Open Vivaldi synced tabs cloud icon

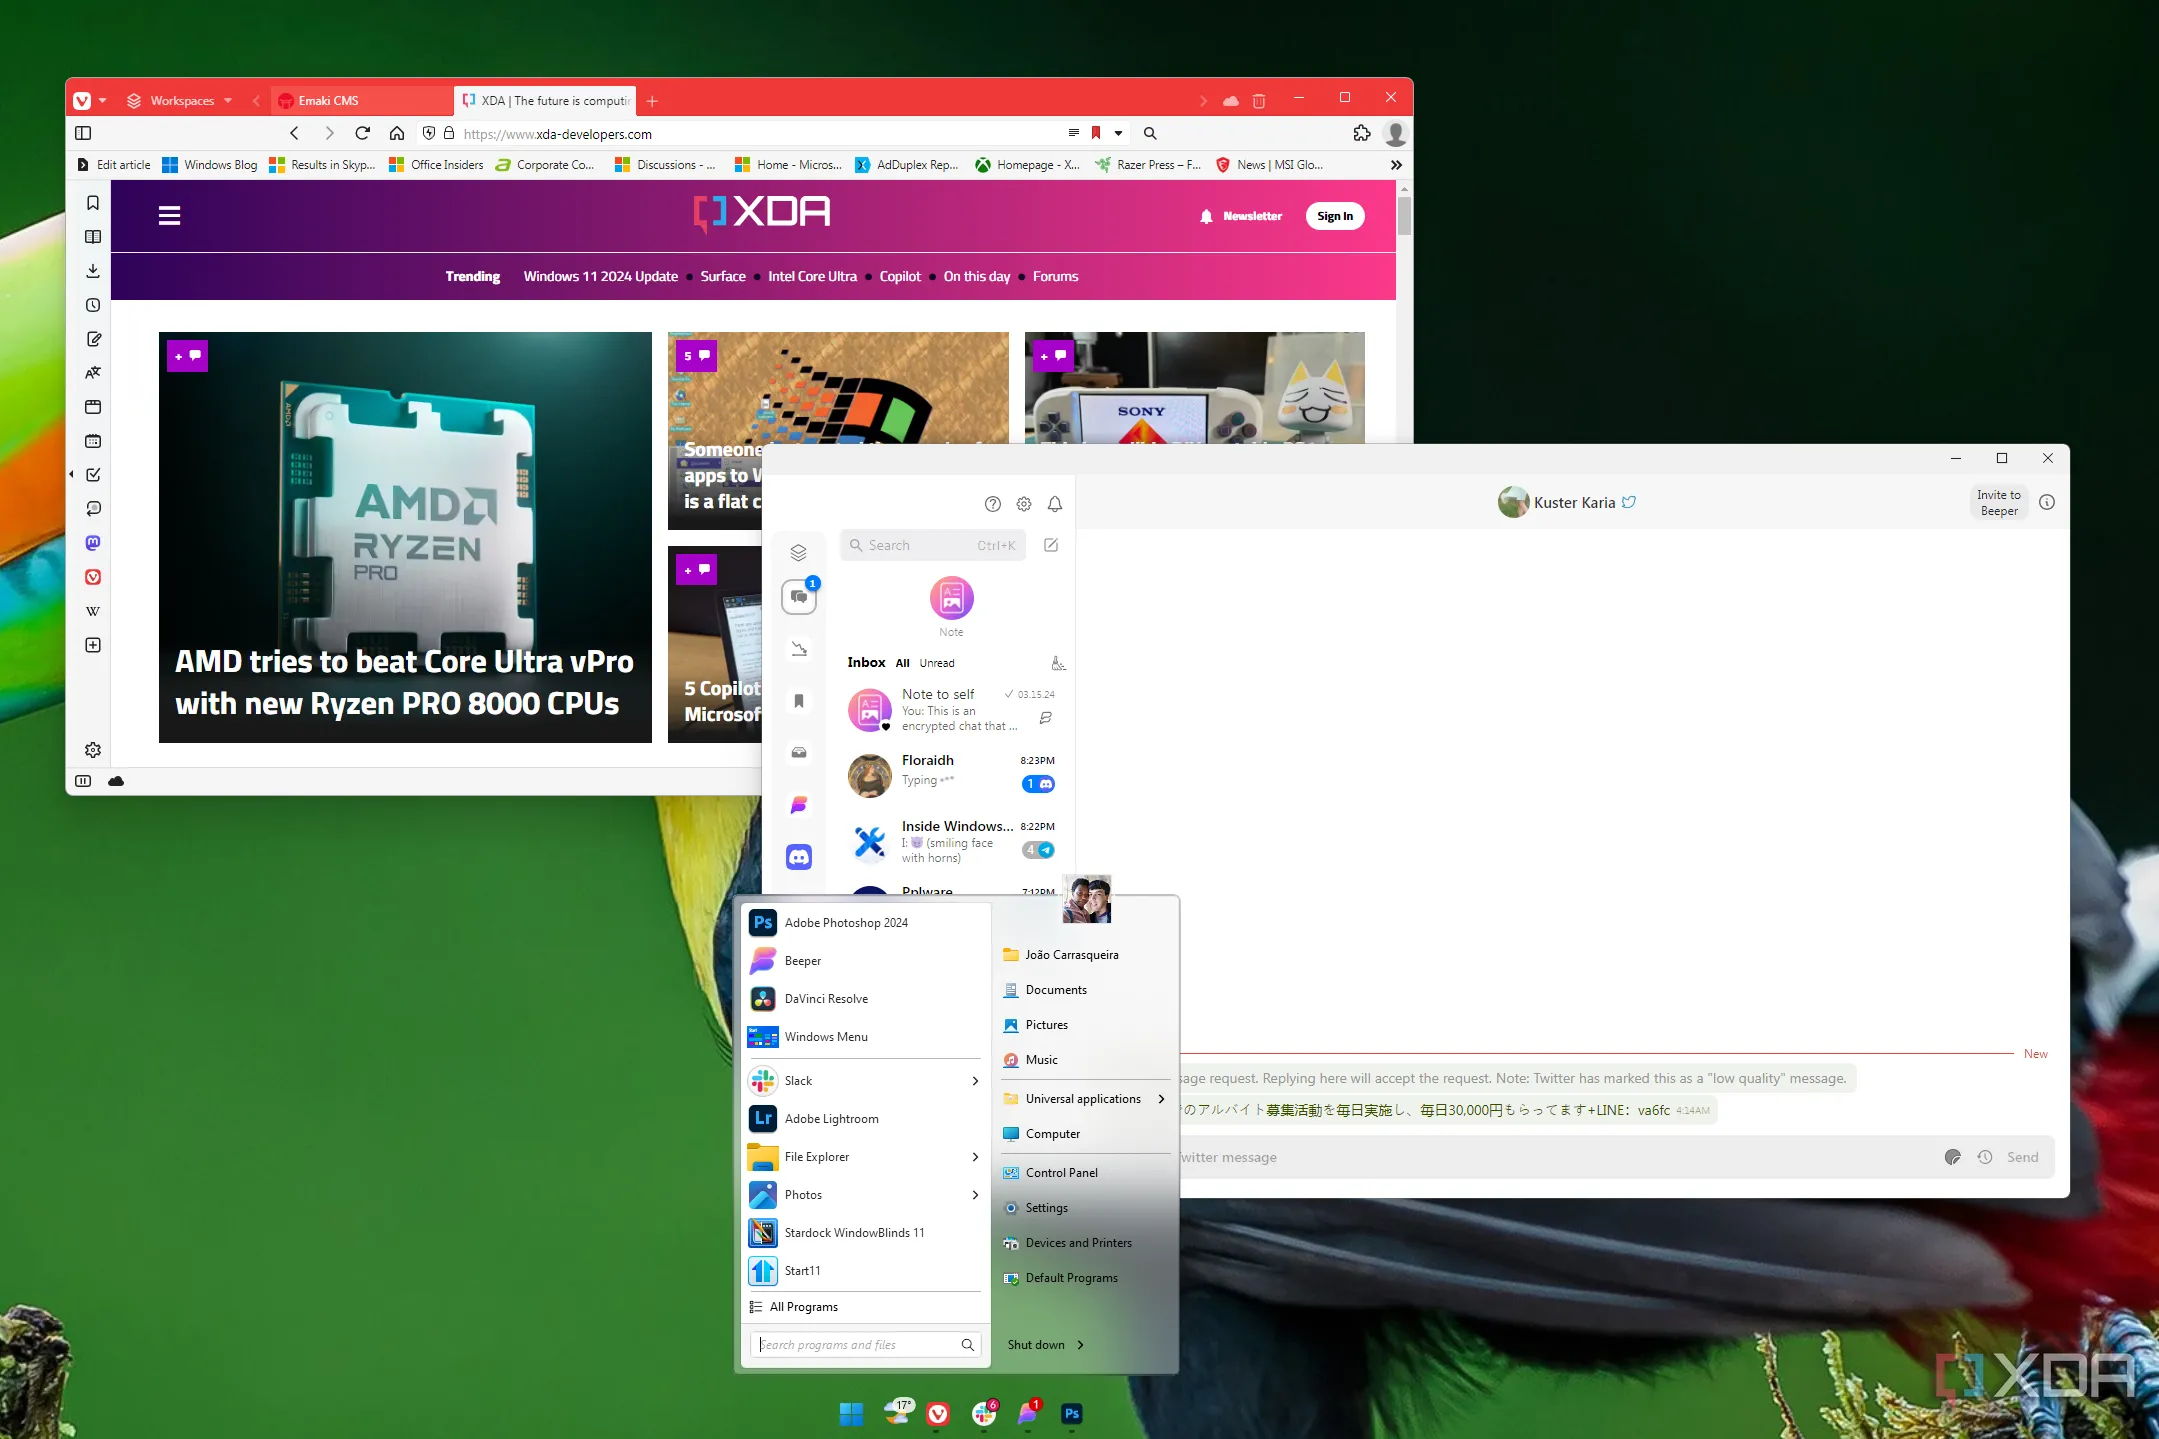pos(1231,101)
